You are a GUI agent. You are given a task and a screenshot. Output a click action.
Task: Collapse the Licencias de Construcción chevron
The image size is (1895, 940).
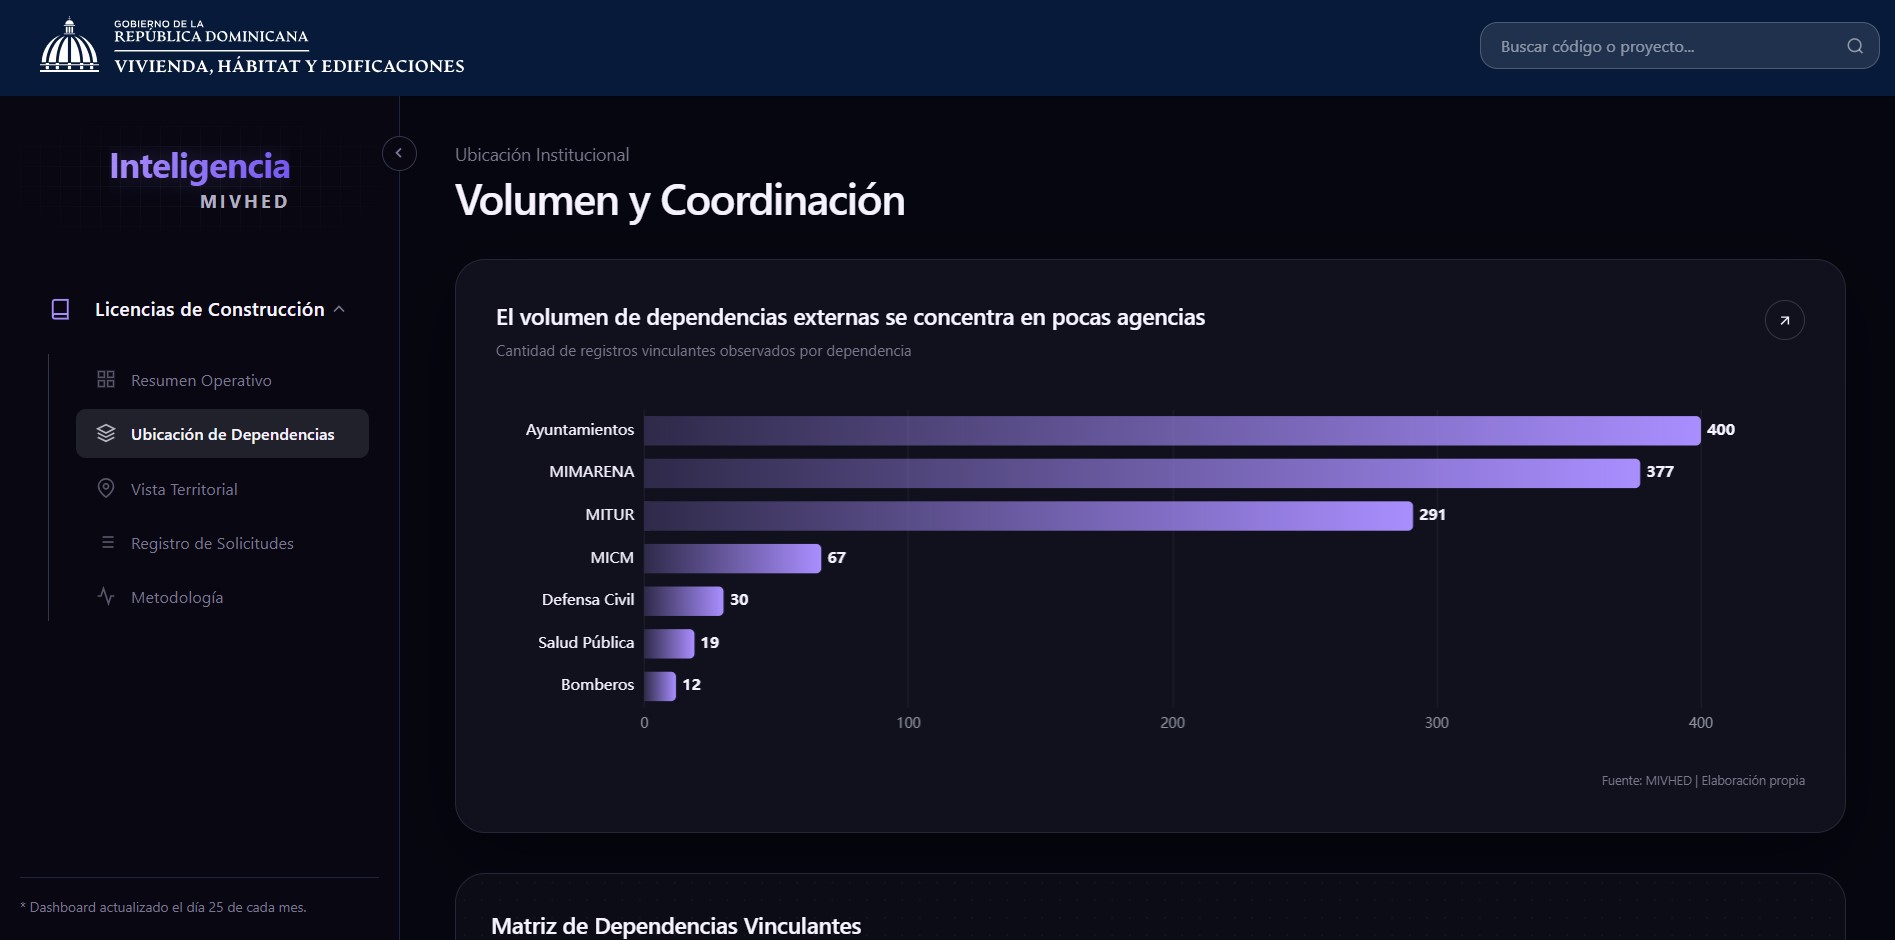click(x=339, y=309)
